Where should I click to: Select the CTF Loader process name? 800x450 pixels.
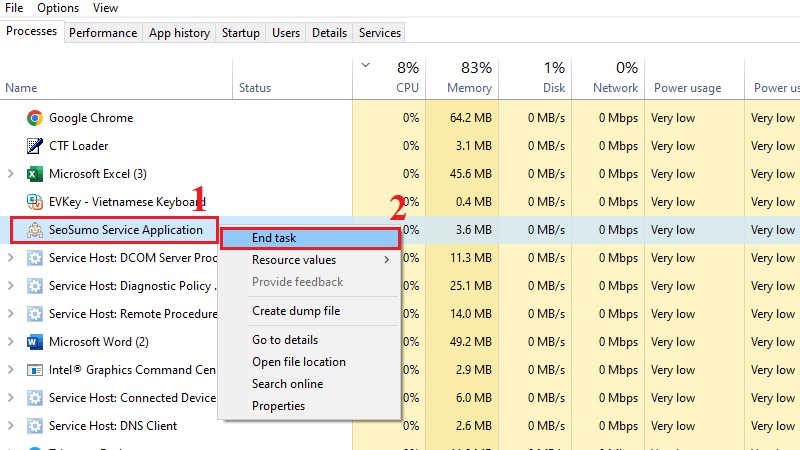coord(79,146)
